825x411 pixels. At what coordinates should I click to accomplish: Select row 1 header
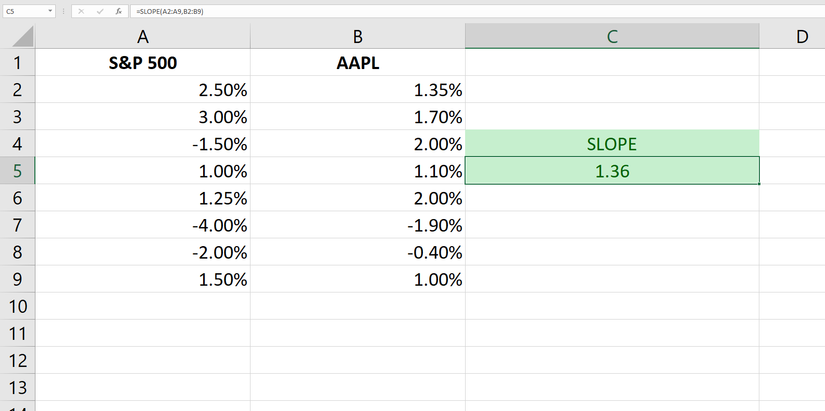pos(18,63)
